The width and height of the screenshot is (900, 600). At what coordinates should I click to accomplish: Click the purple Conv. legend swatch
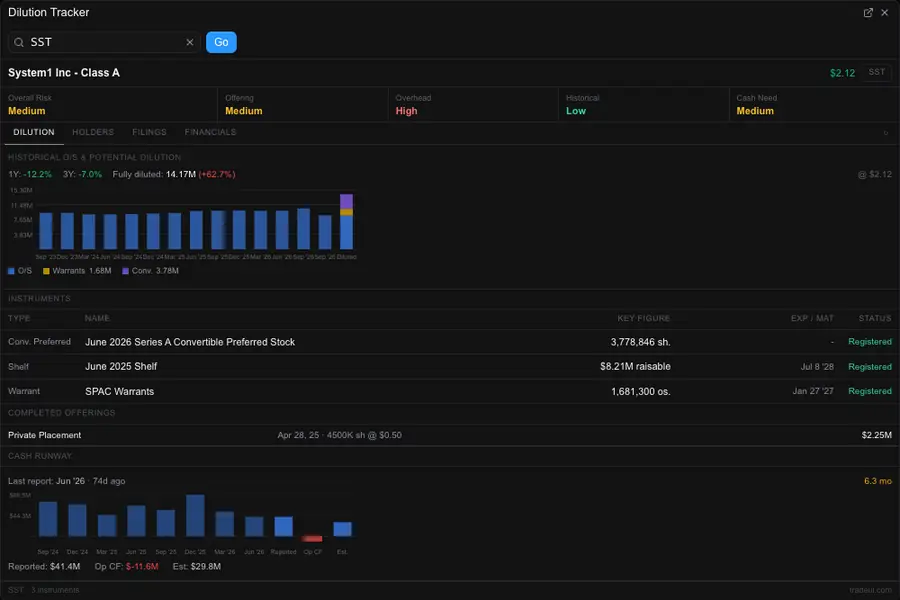click(x=125, y=271)
